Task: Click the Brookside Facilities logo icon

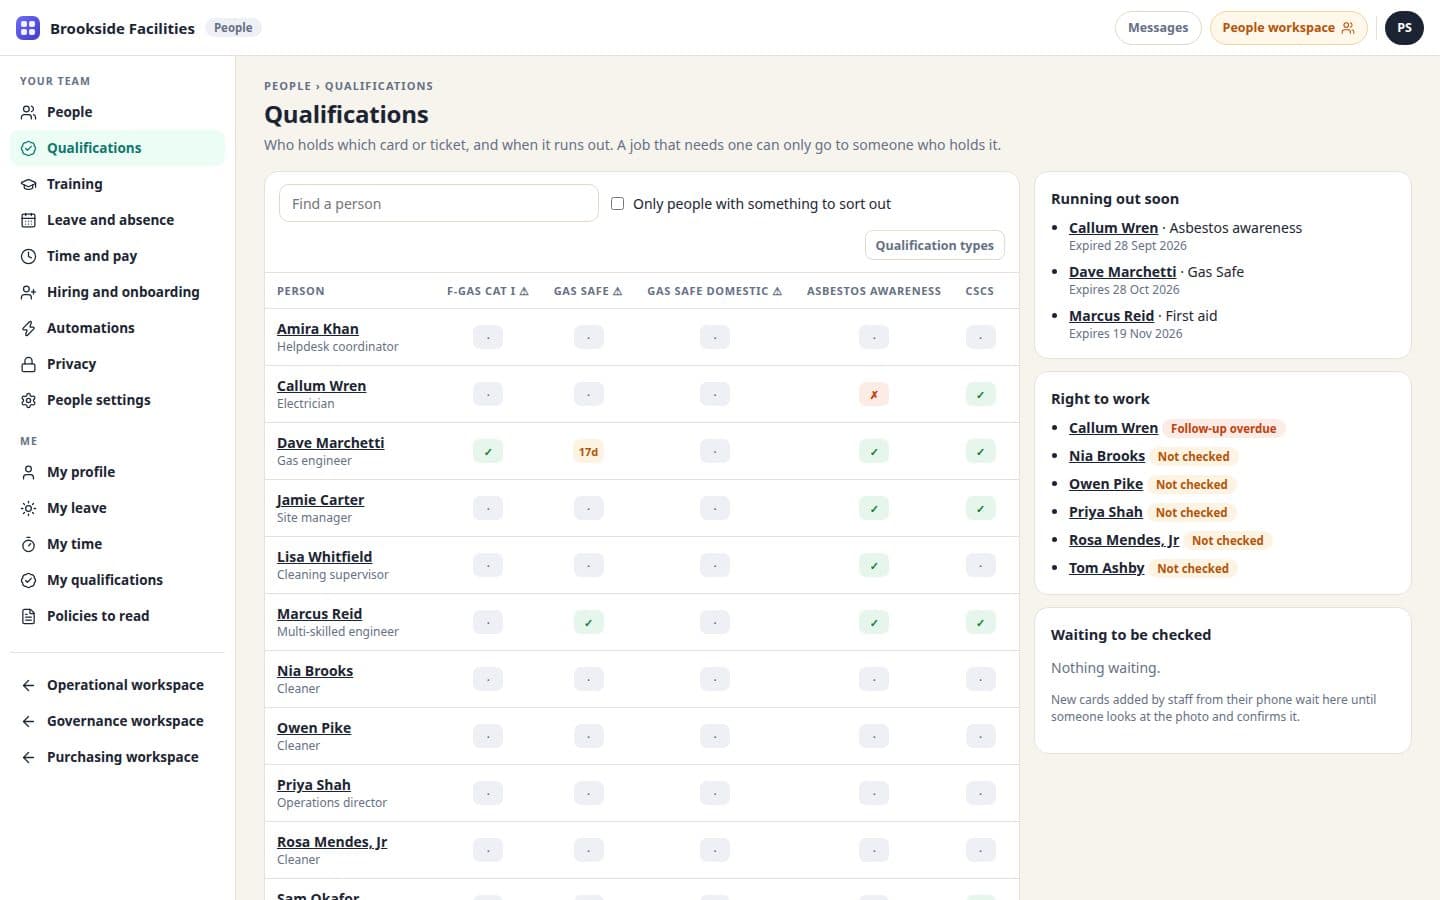Action: tap(28, 28)
